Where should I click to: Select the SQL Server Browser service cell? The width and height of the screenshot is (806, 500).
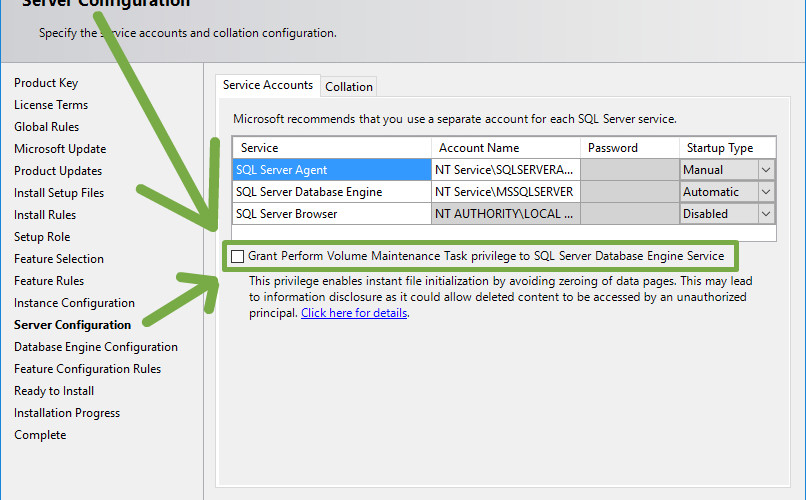click(332, 214)
